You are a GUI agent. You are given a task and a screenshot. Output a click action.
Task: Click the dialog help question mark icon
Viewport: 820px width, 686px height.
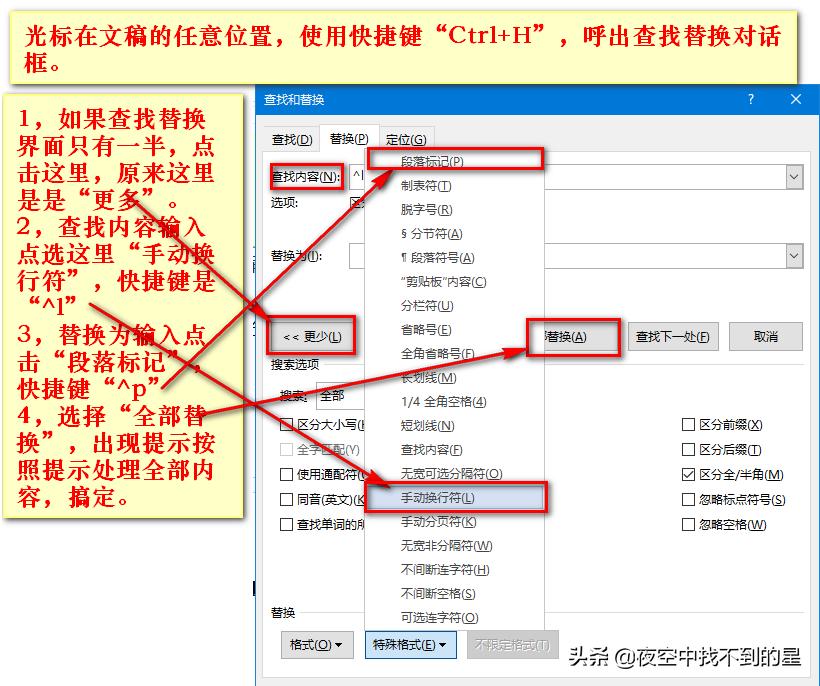coord(750,100)
